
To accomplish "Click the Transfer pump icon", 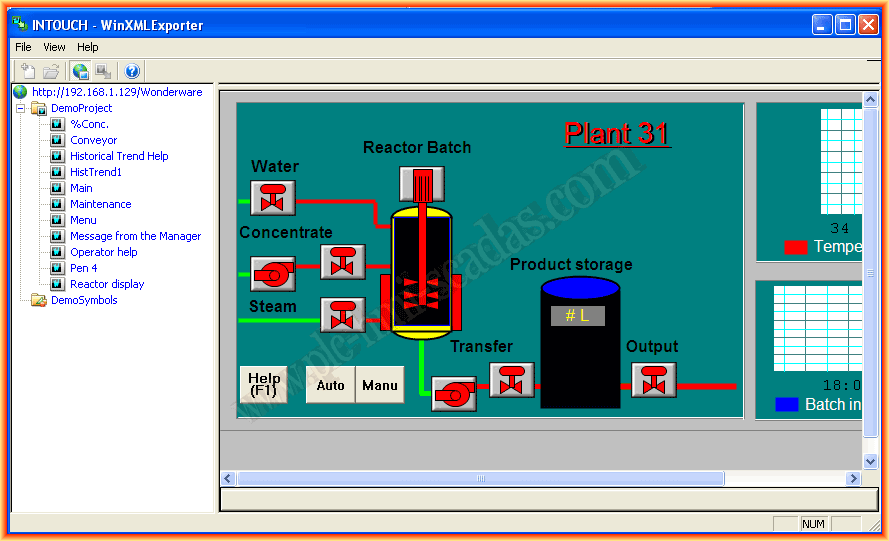I will [454, 393].
